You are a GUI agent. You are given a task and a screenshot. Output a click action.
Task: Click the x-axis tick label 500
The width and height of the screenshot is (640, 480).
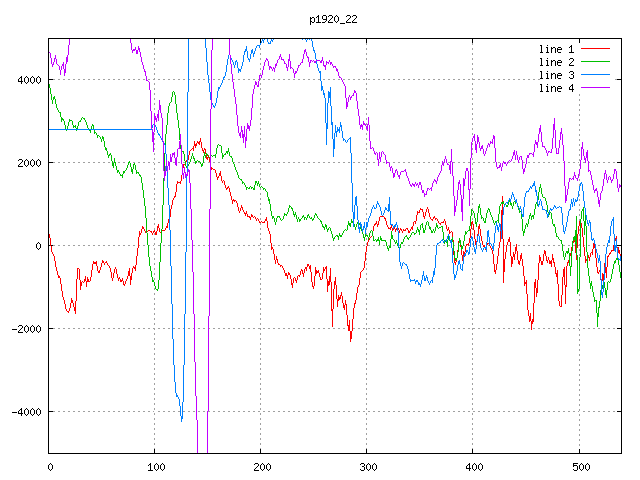pos(579,467)
